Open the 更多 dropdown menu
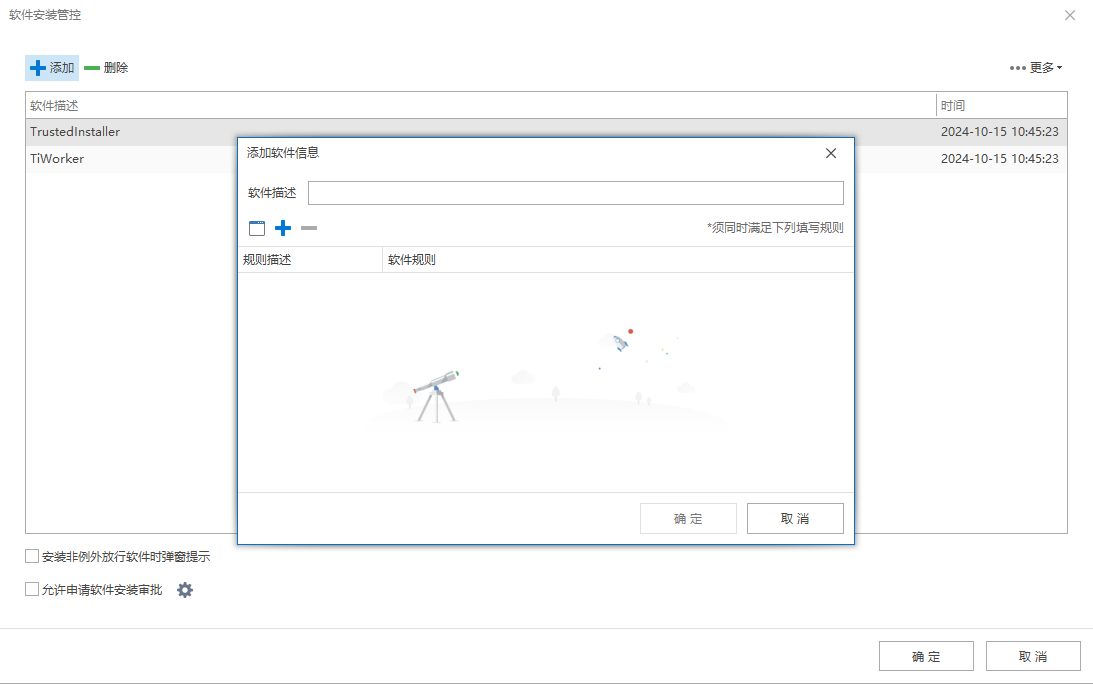Screen dimensions: 1093x684 1036,68
